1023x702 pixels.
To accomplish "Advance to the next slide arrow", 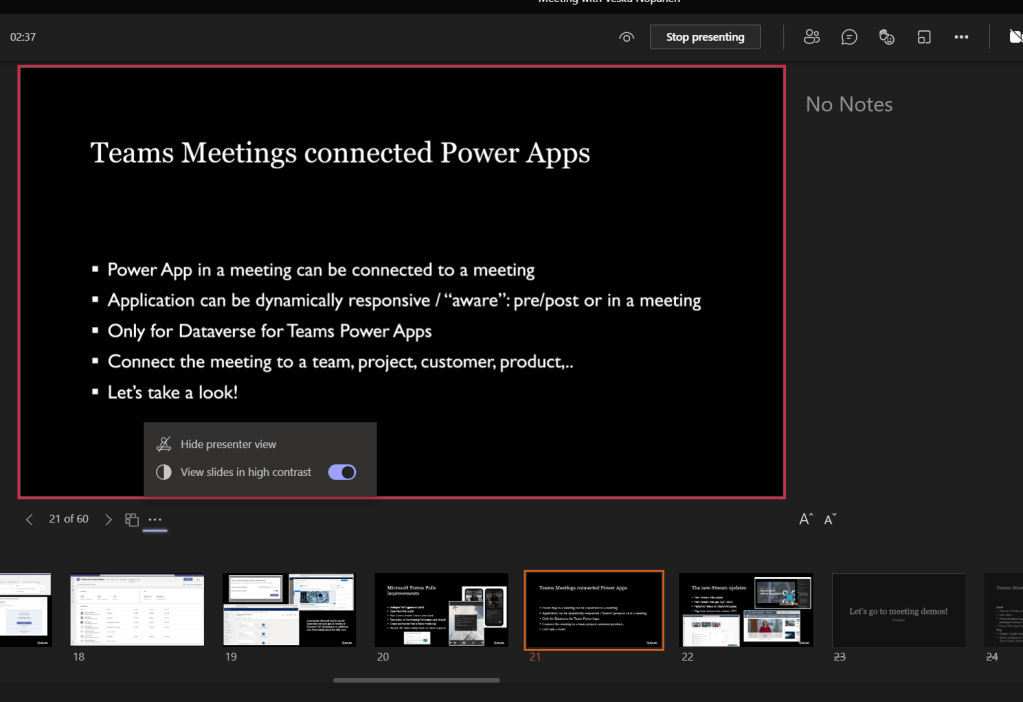I will coord(108,519).
